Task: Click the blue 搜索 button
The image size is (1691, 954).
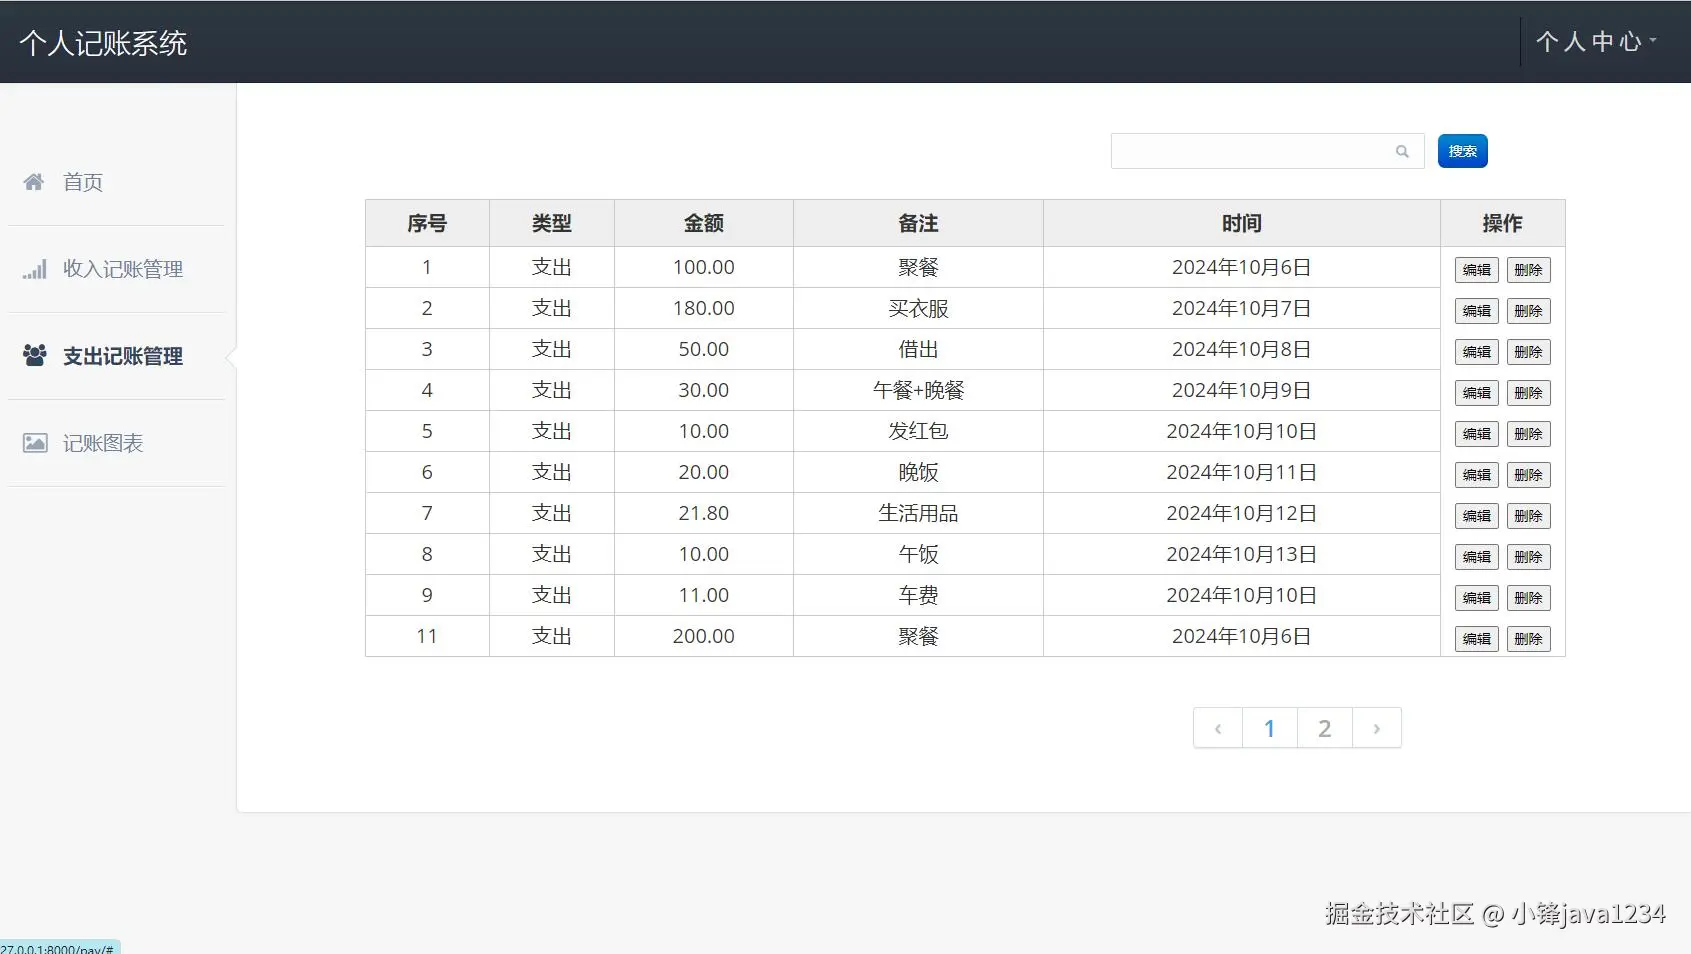Action: [1462, 151]
